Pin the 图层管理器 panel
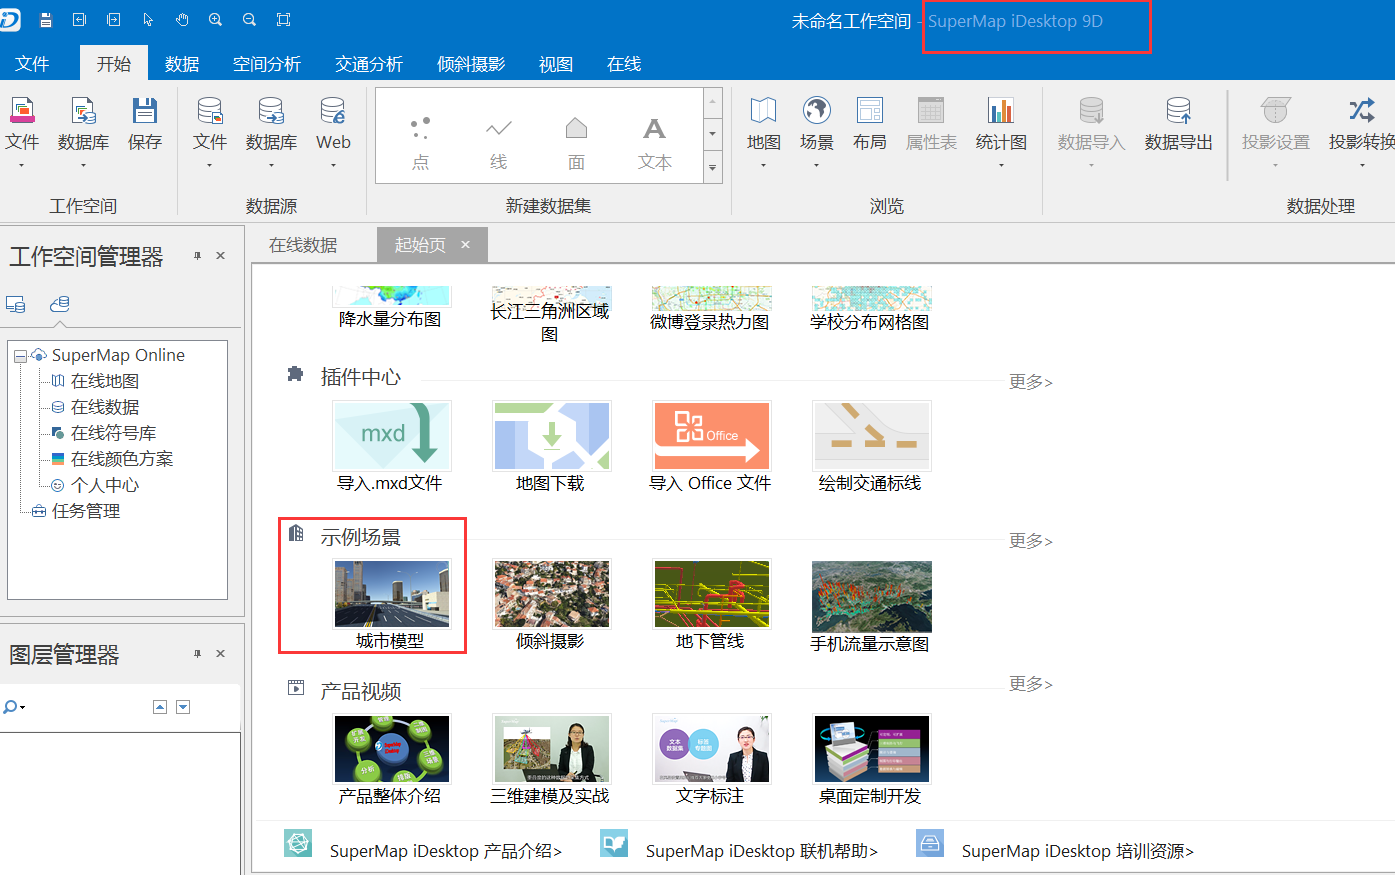1395x875 pixels. [x=197, y=654]
